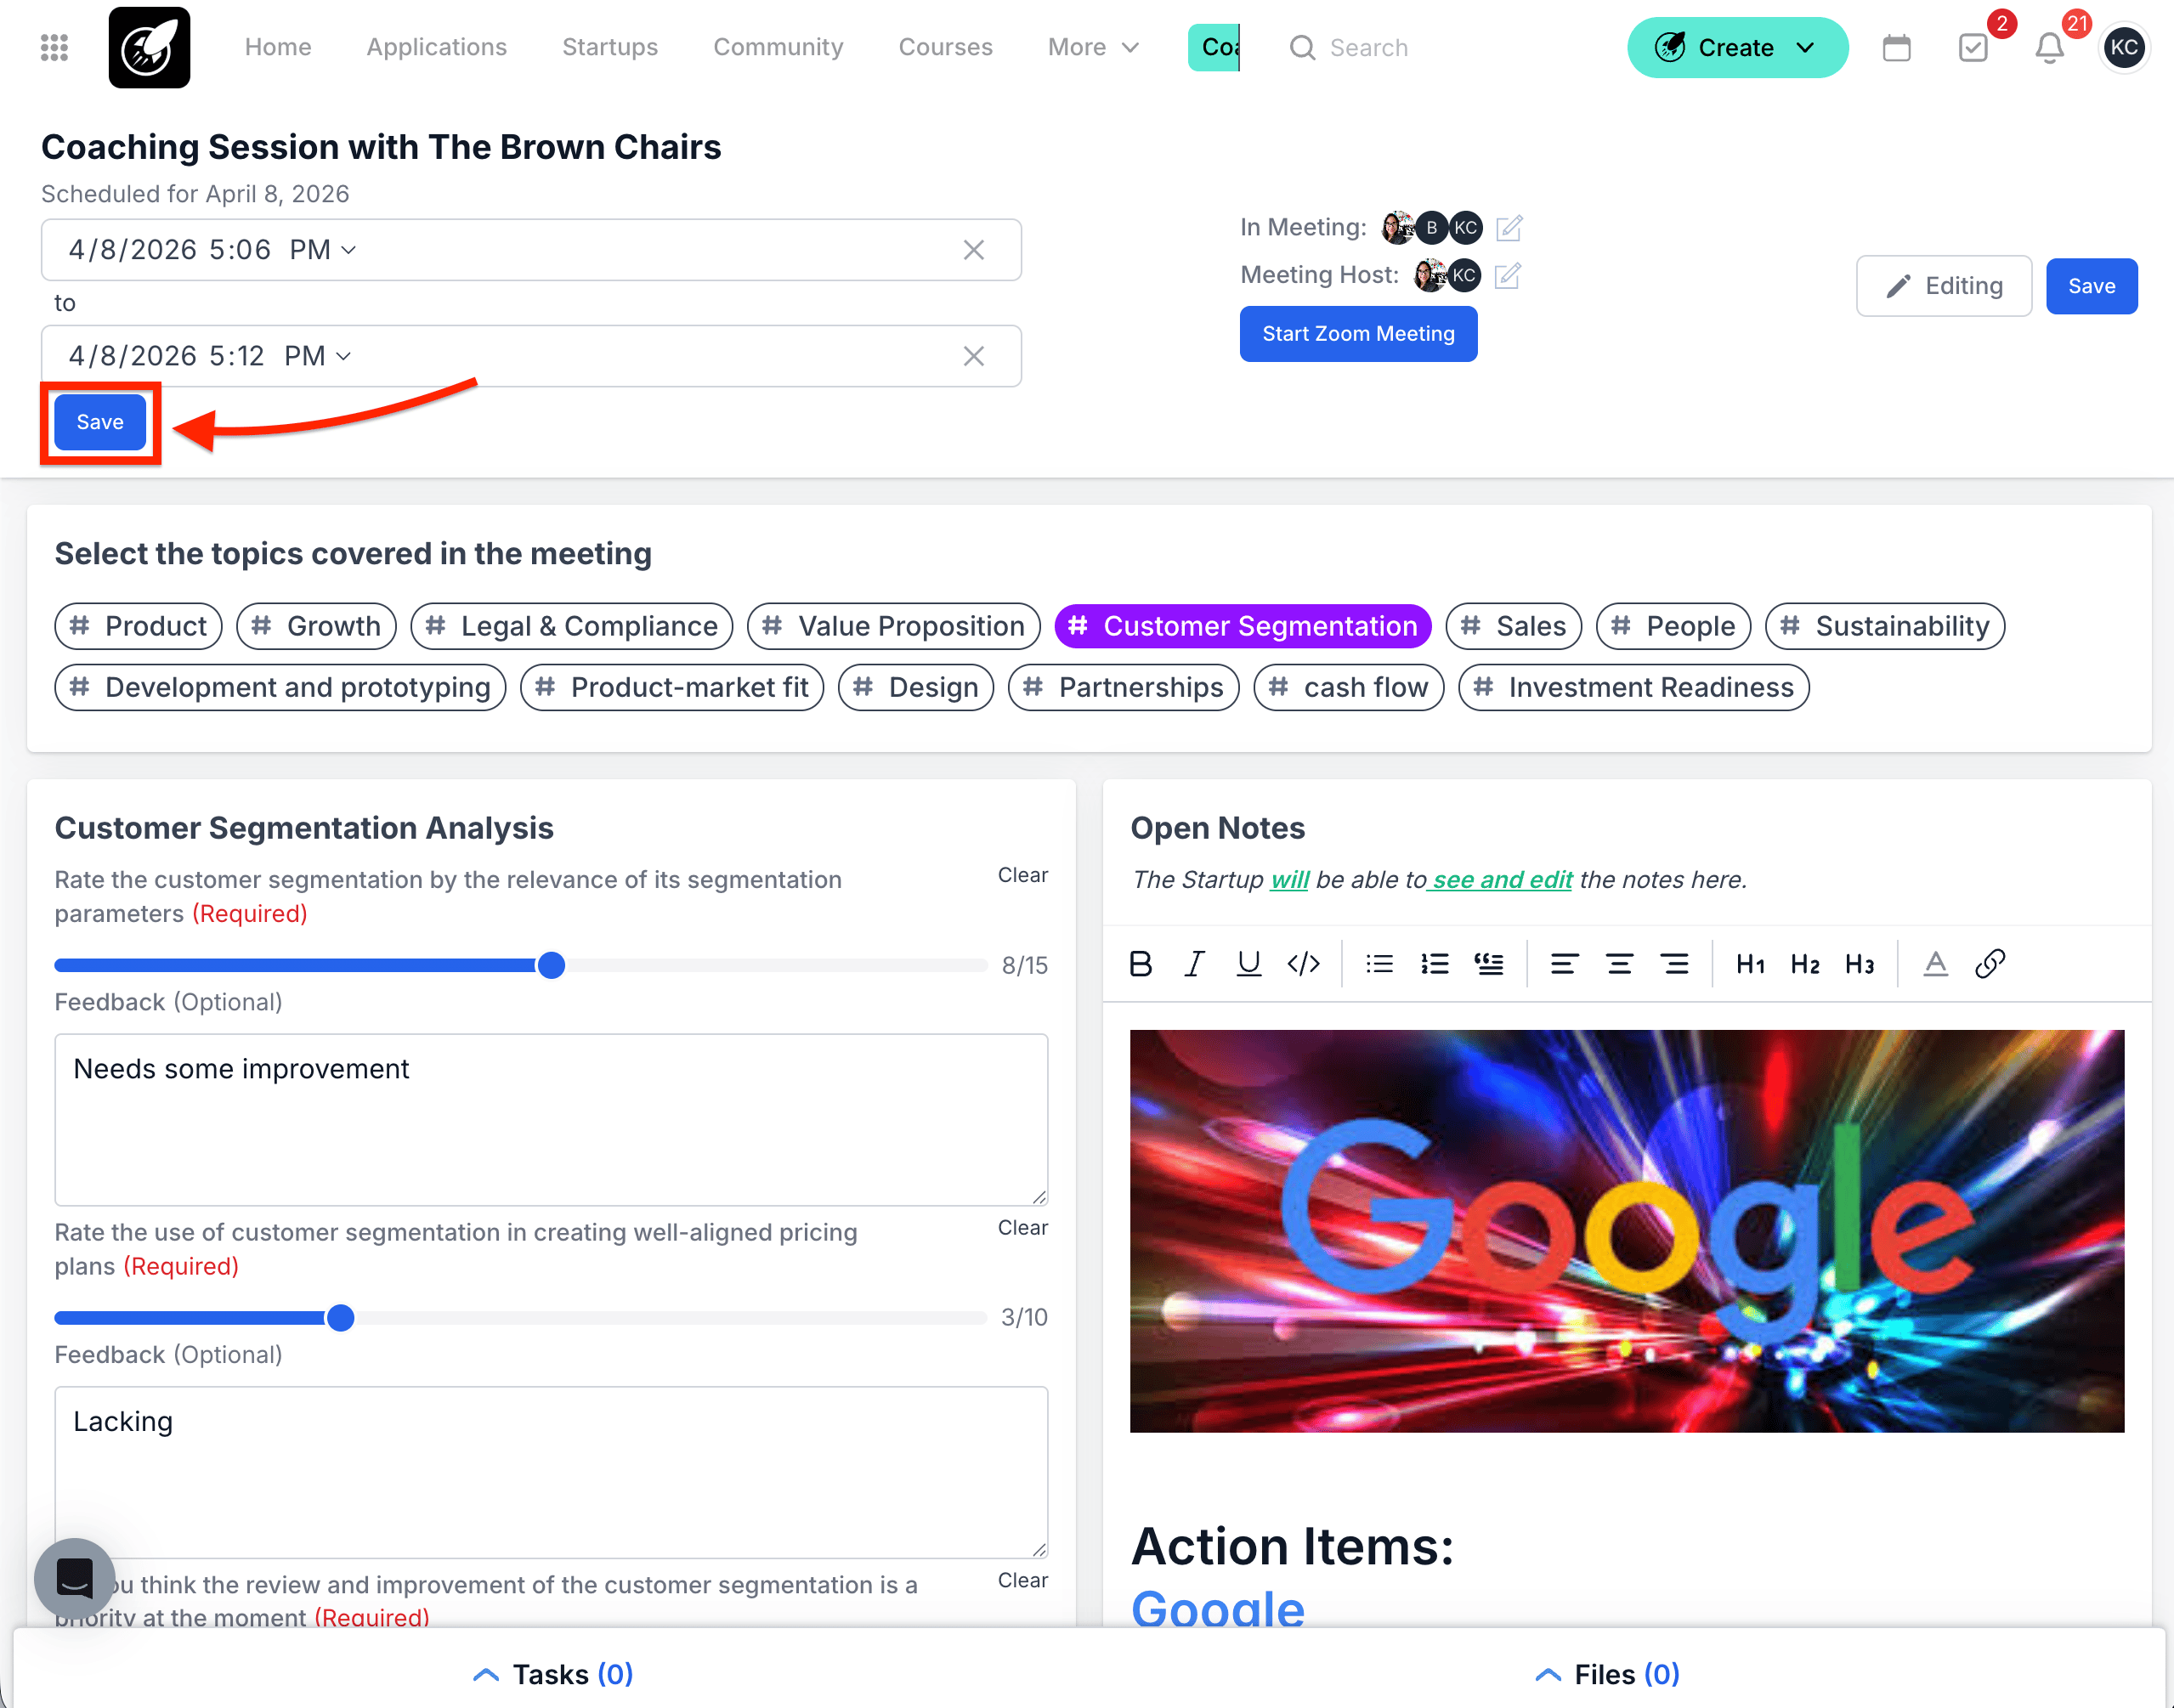Insert a numbered list
Viewport: 2174px width, 1708px height.
[x=1434, y=964]
